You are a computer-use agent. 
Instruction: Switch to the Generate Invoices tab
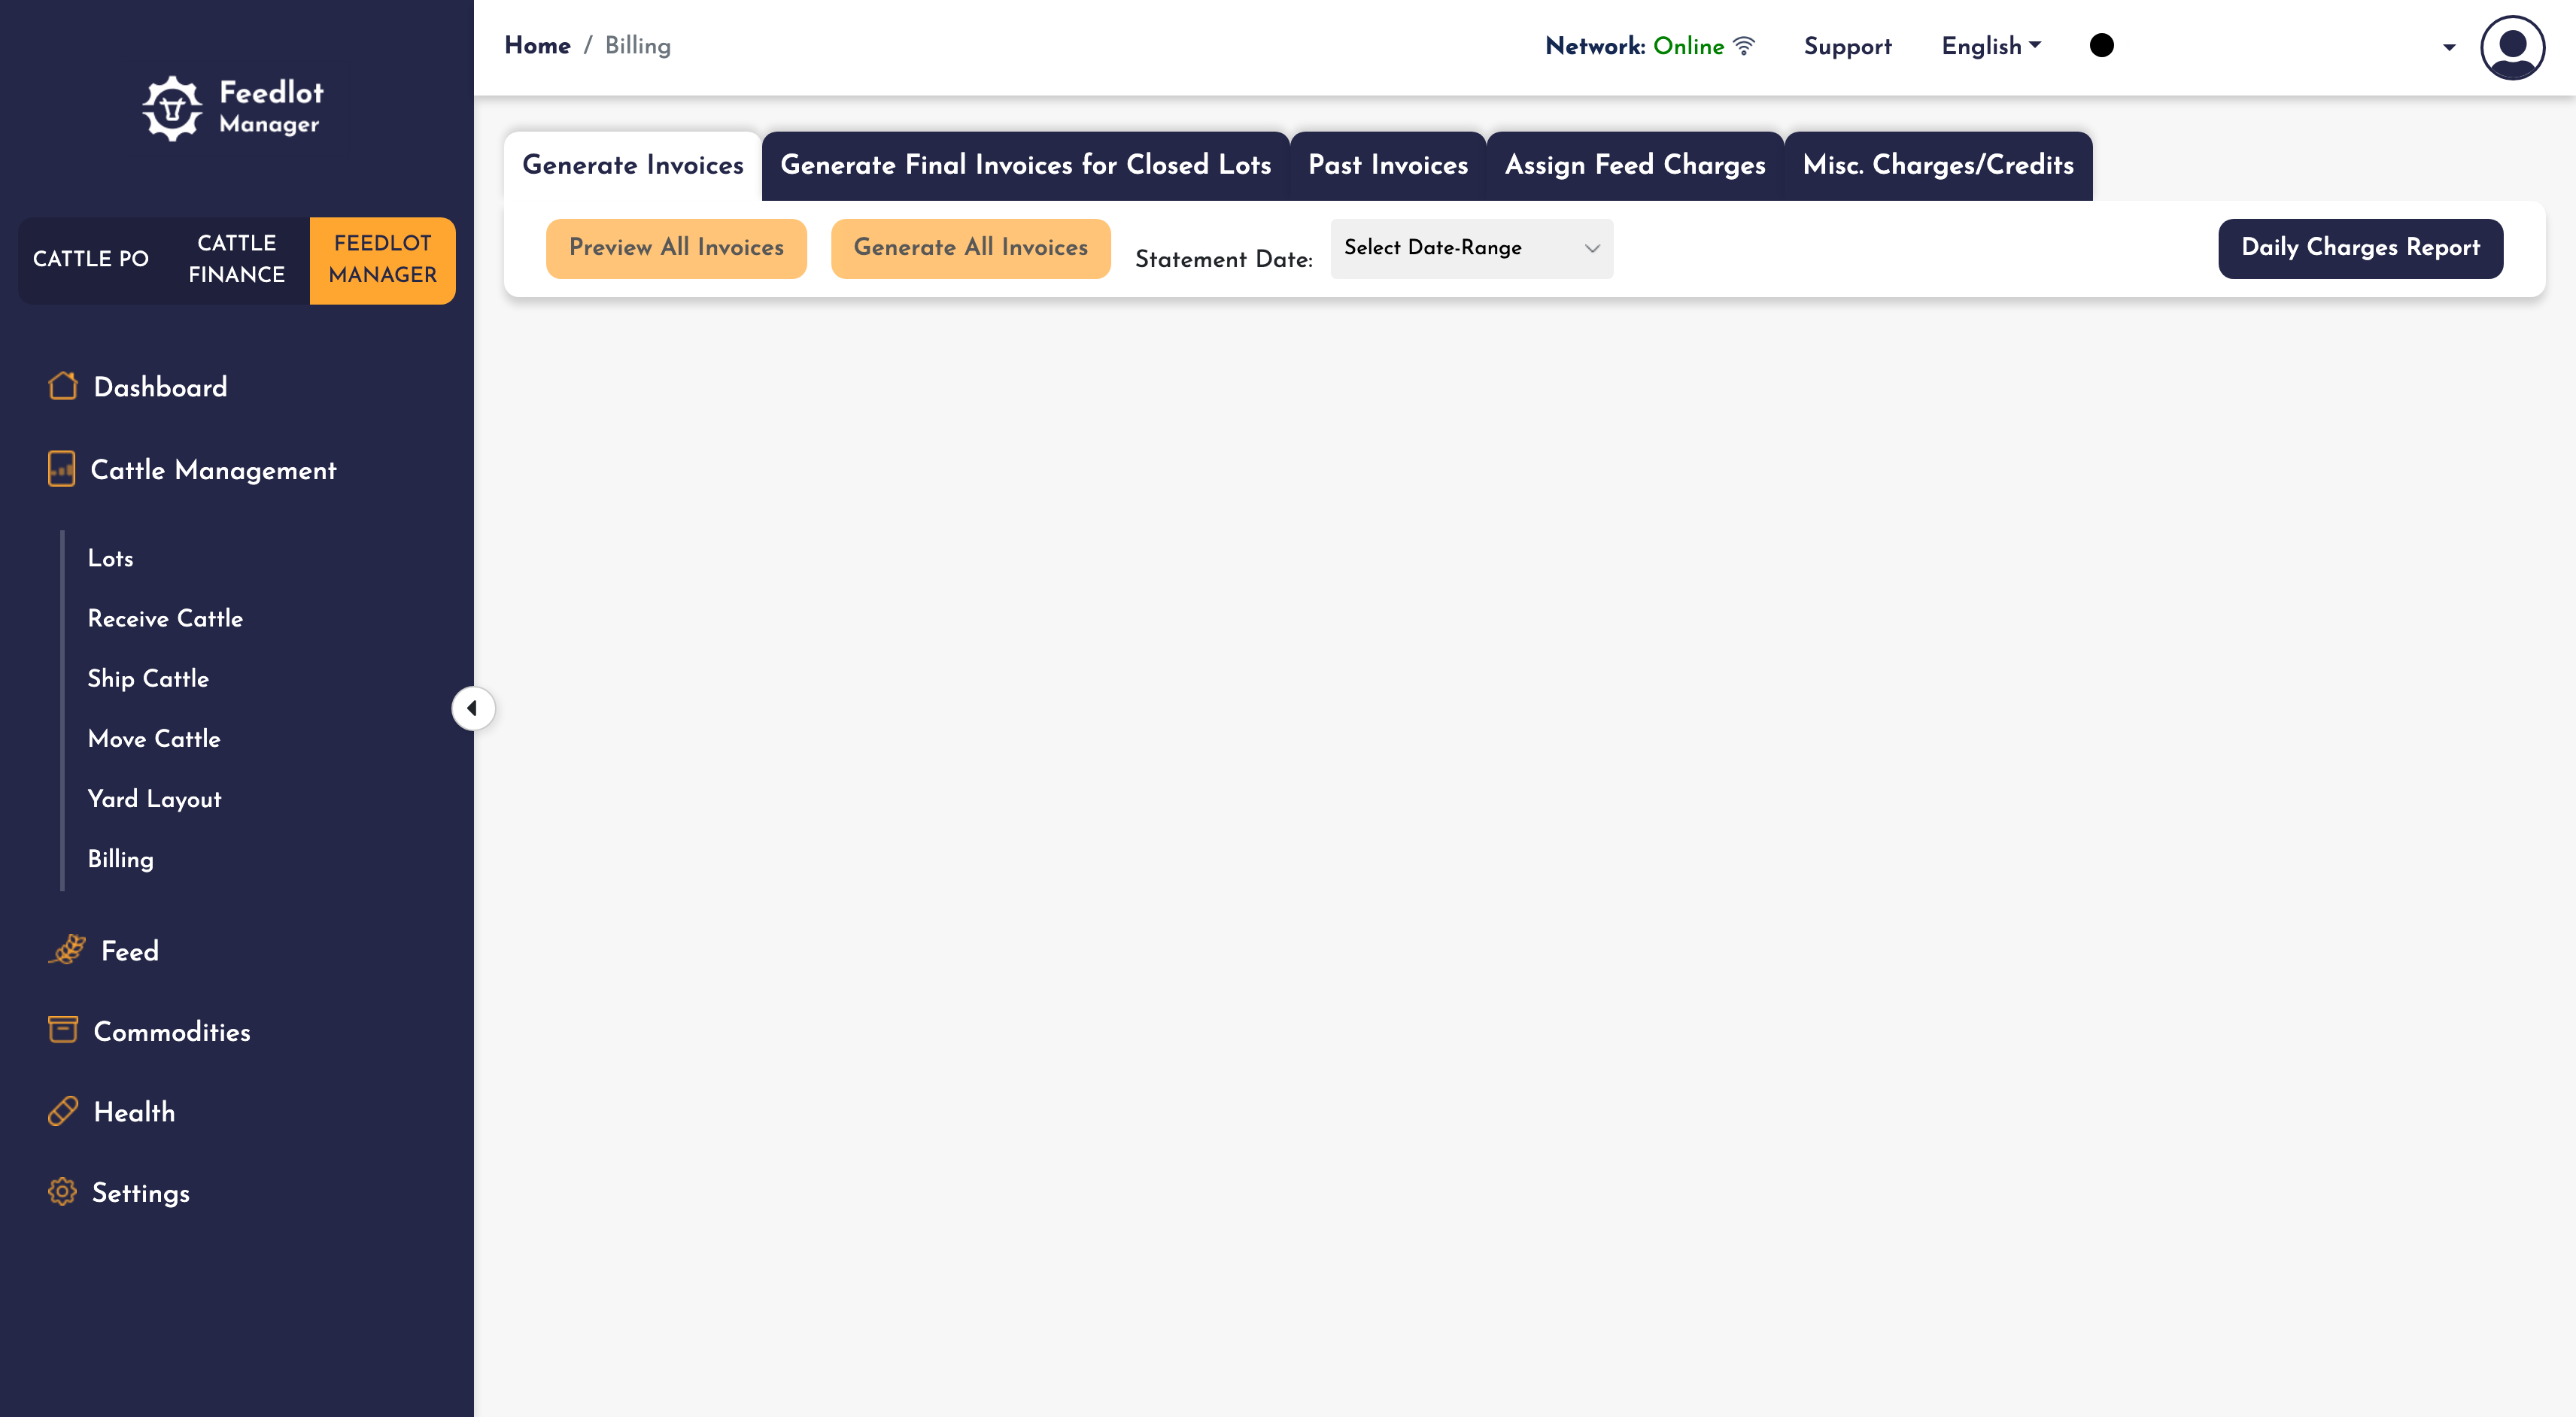click(x=633, y=165)
